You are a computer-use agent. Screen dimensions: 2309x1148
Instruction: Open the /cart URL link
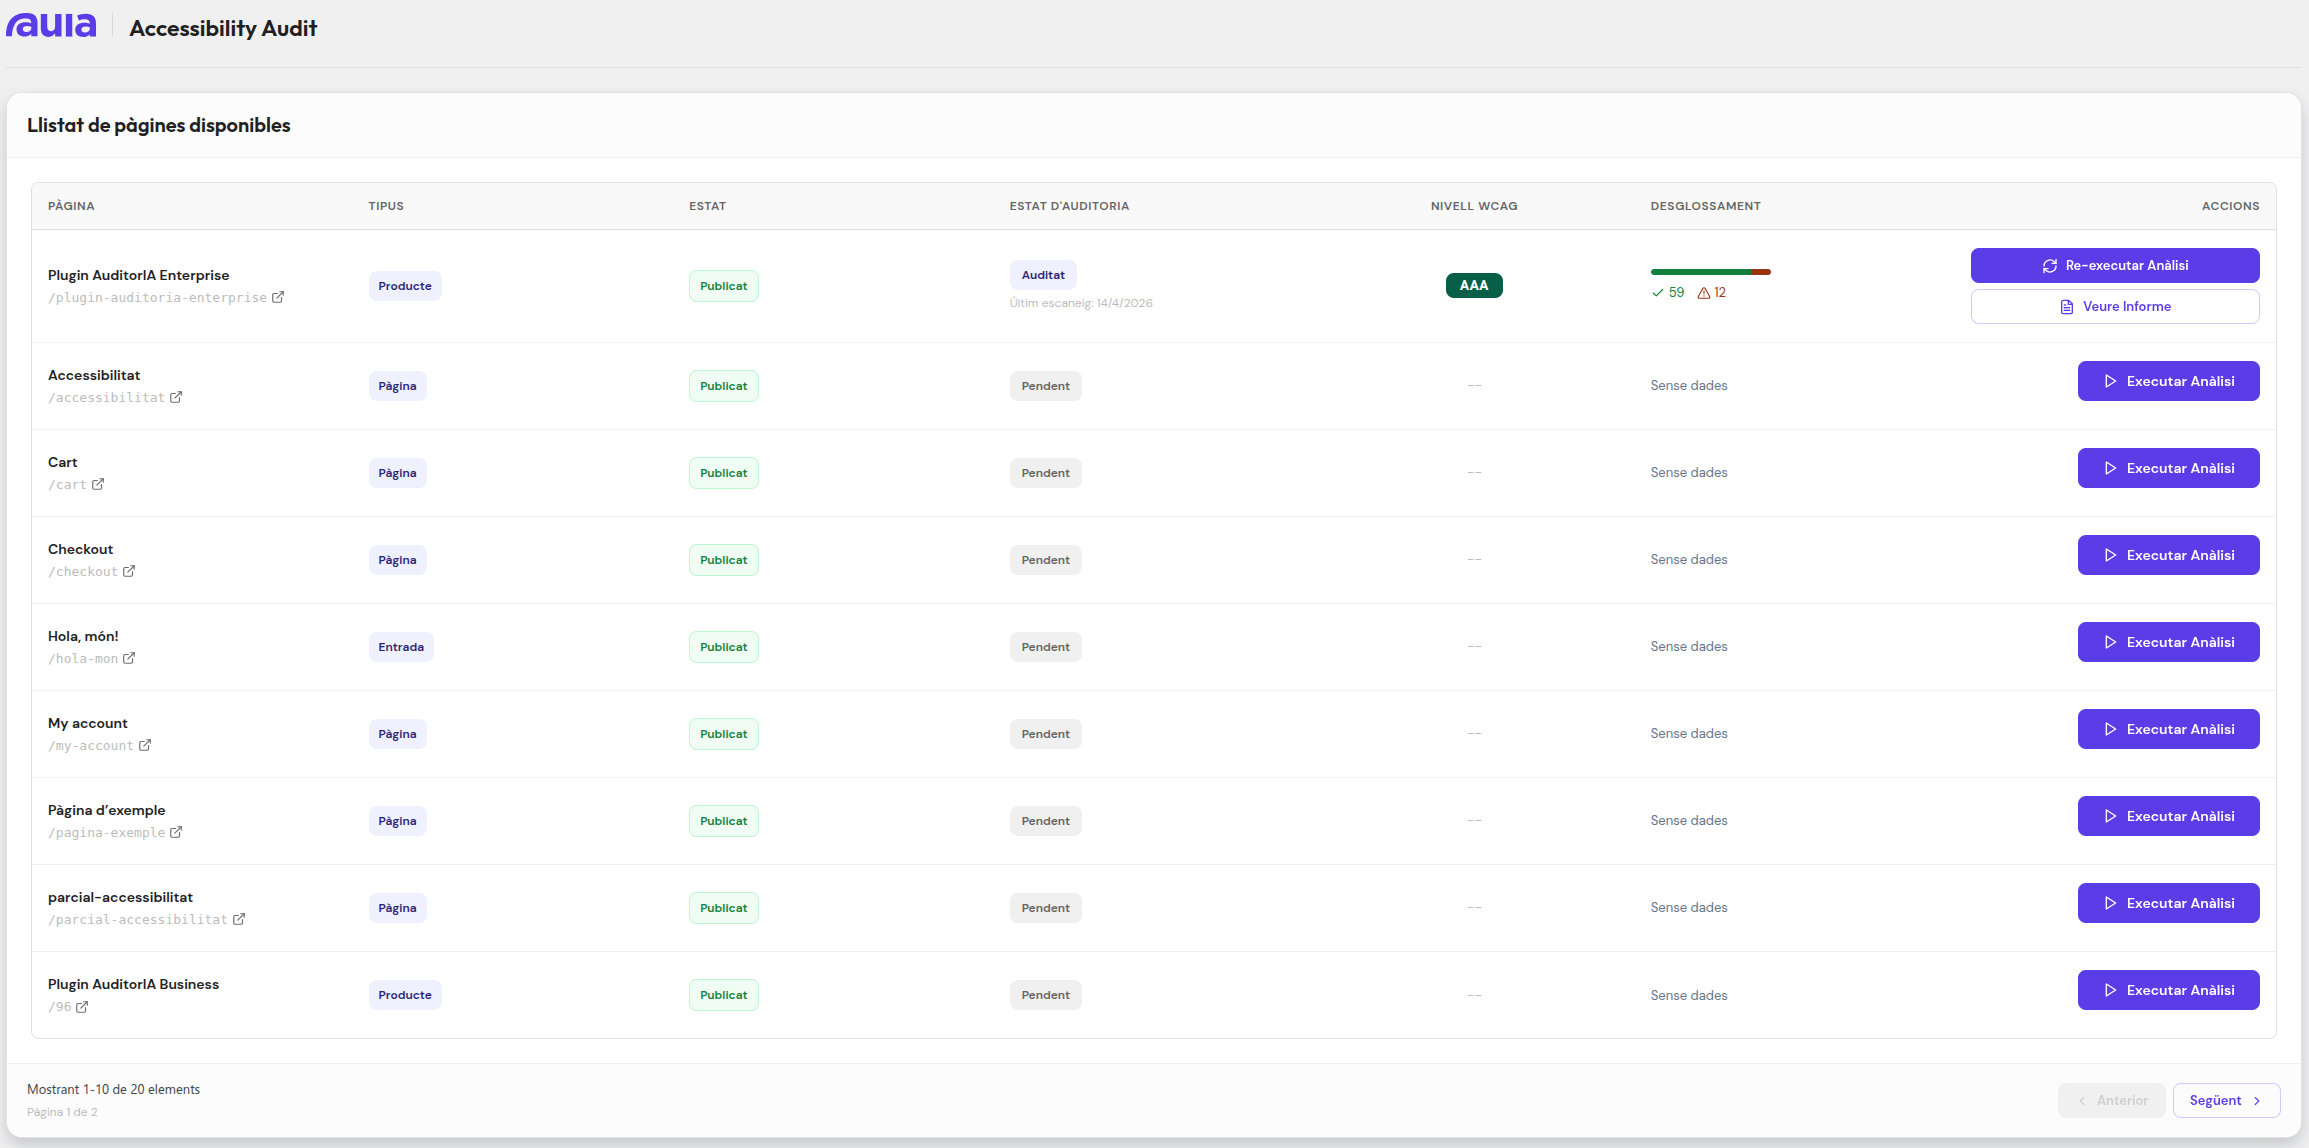68,485
